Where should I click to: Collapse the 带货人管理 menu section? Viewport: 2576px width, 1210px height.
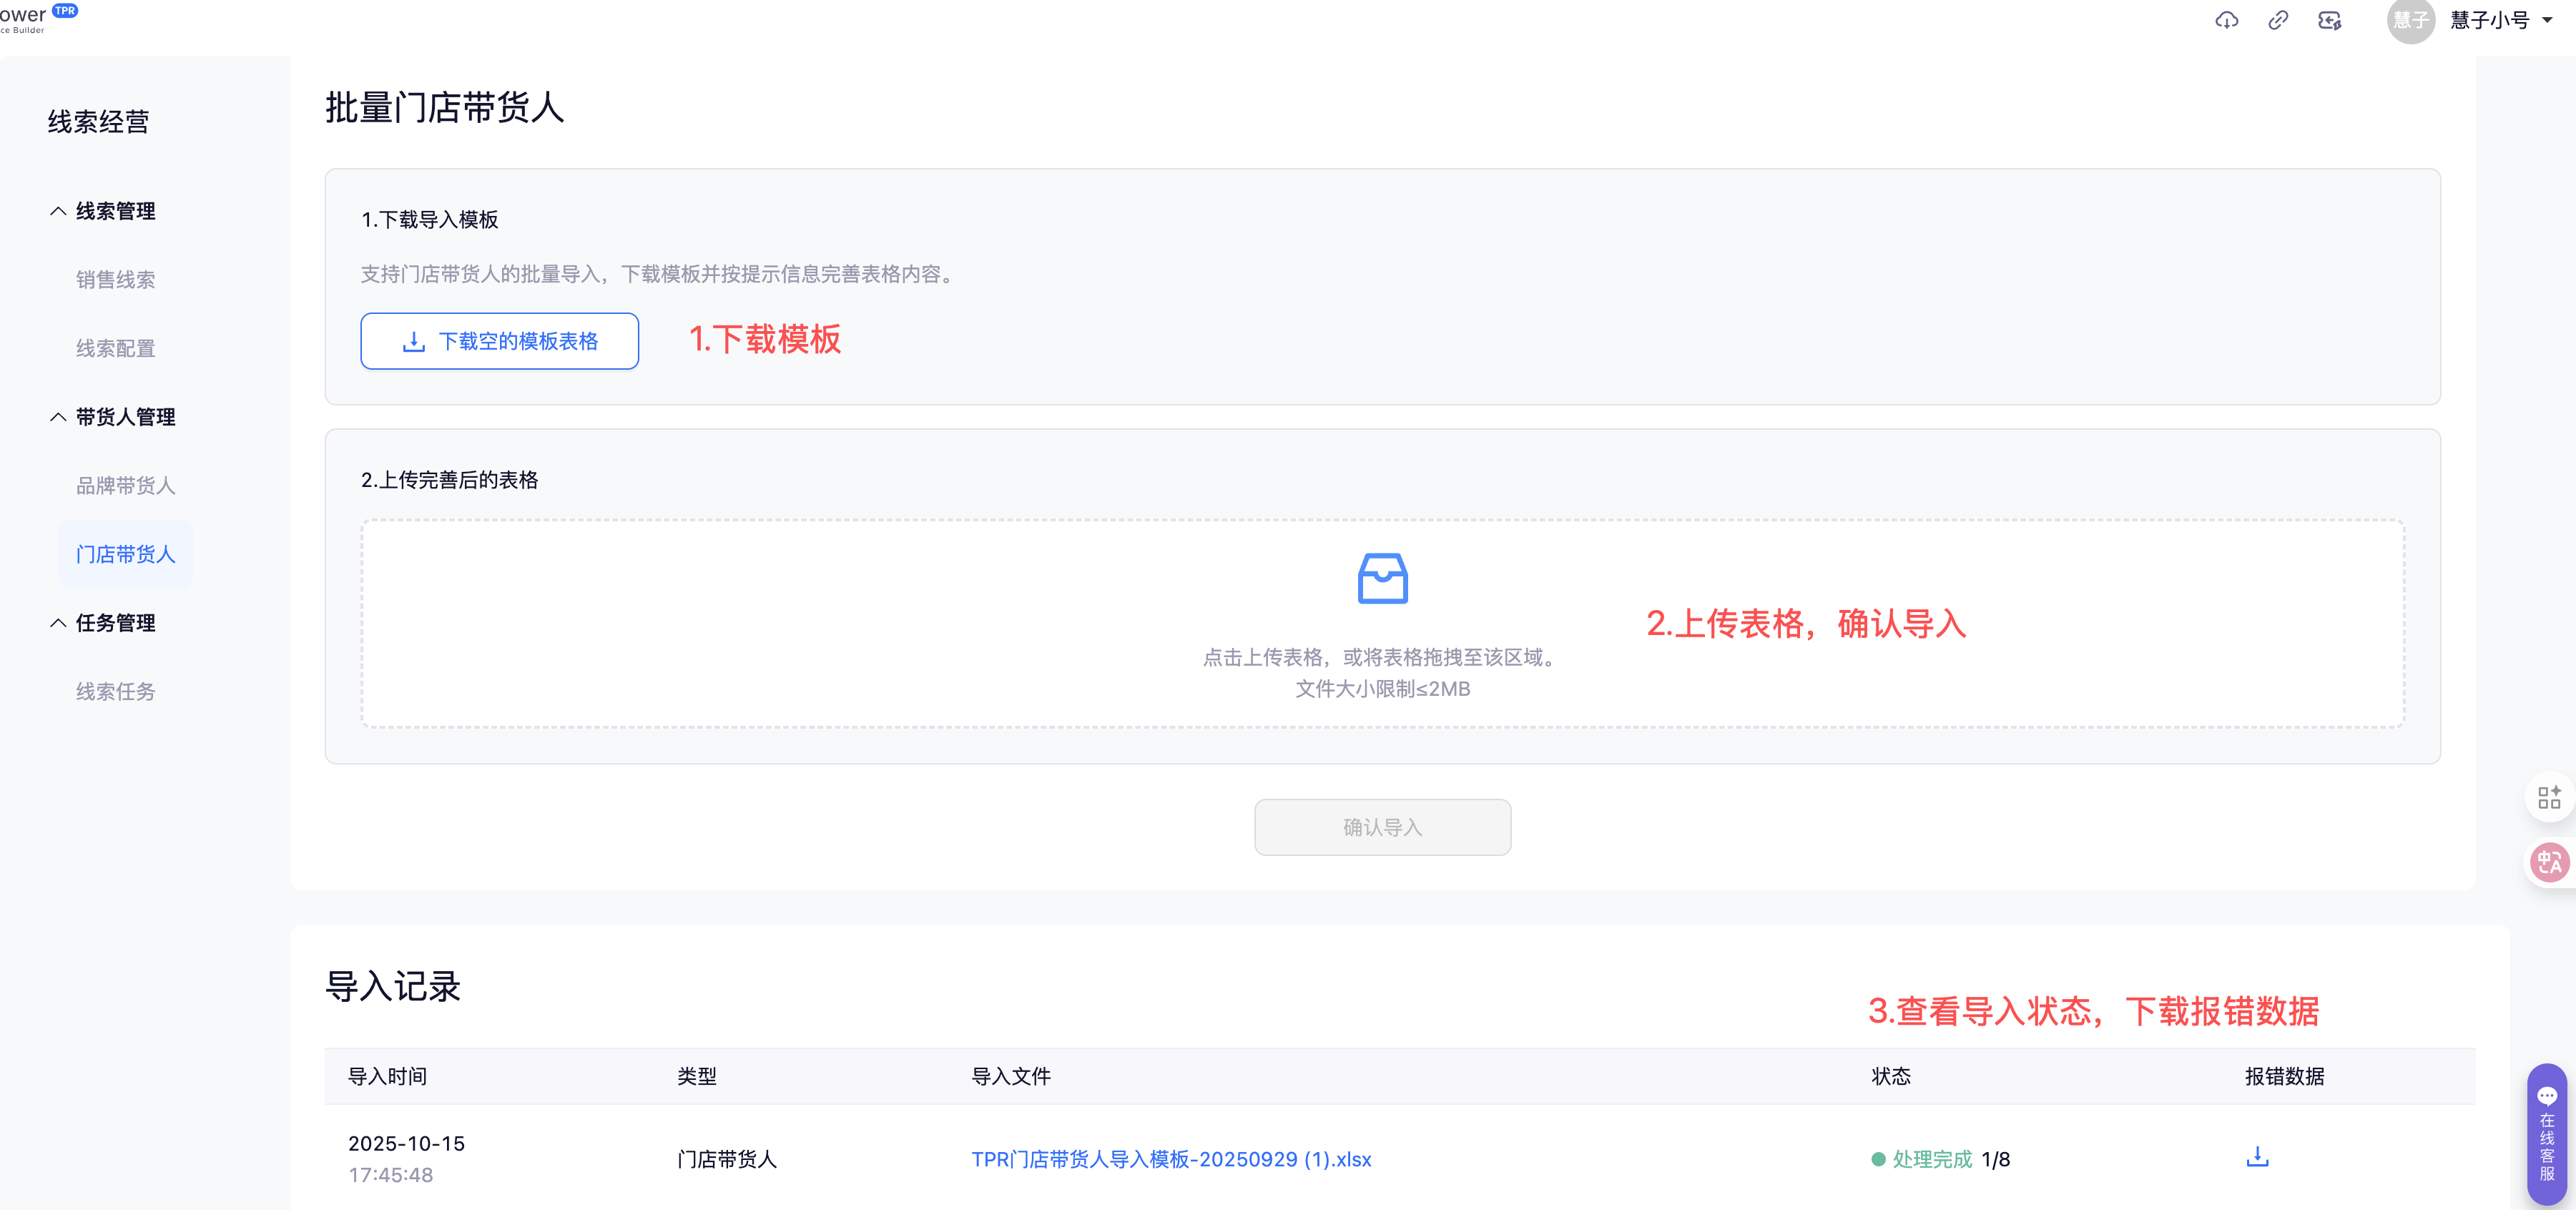58,417
